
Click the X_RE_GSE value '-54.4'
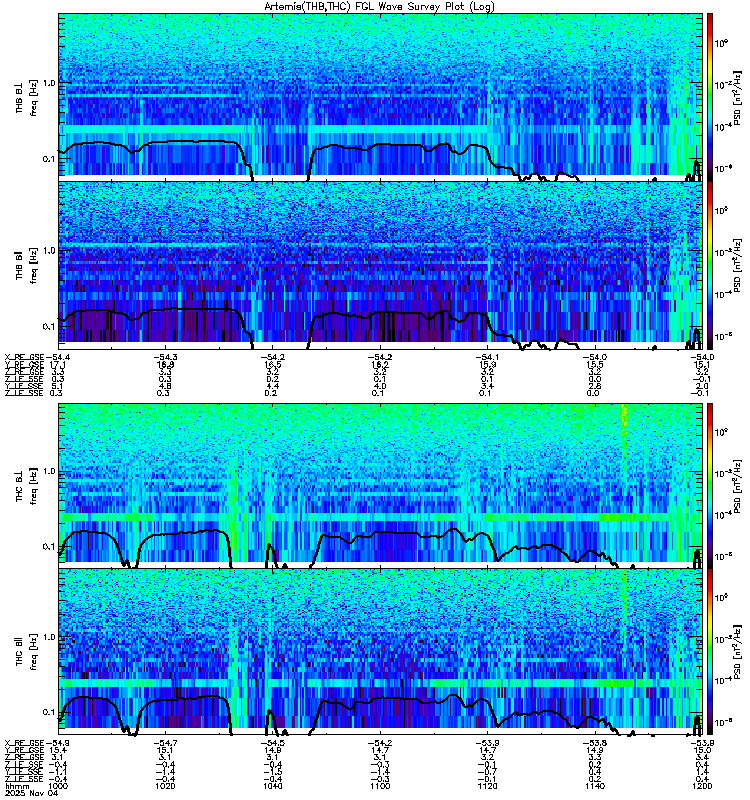[58, 357]
